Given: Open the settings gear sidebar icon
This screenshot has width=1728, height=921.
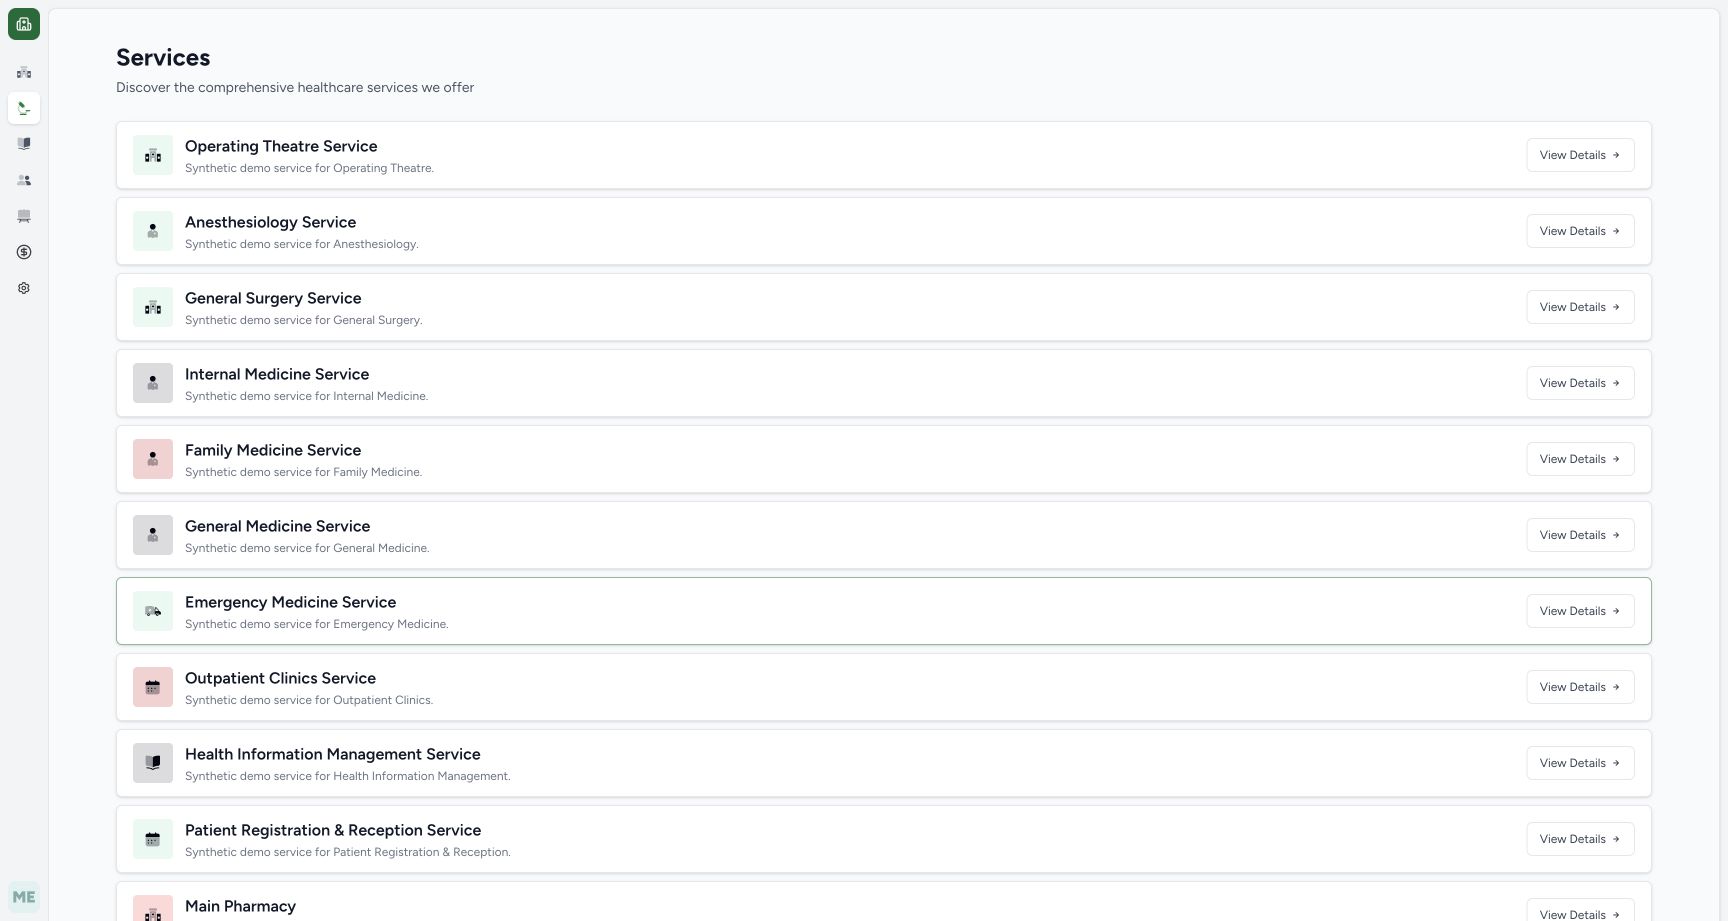Looking at the screenshot, I should tap(24, 288).
